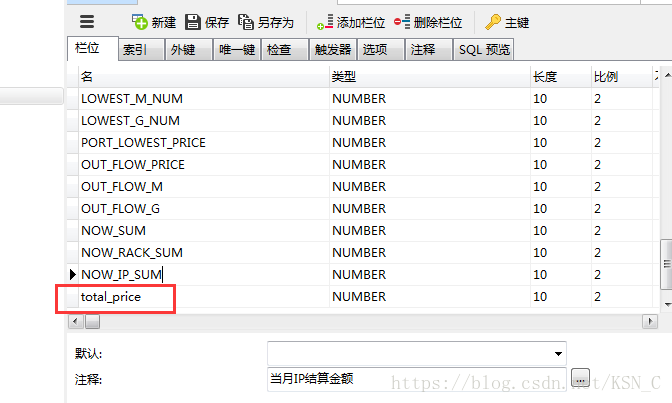Image resolution: width=672 pixels, height=403 pixels.
Task: Click the ellipsis button beside the comment
Action: [x=580, y=379]
